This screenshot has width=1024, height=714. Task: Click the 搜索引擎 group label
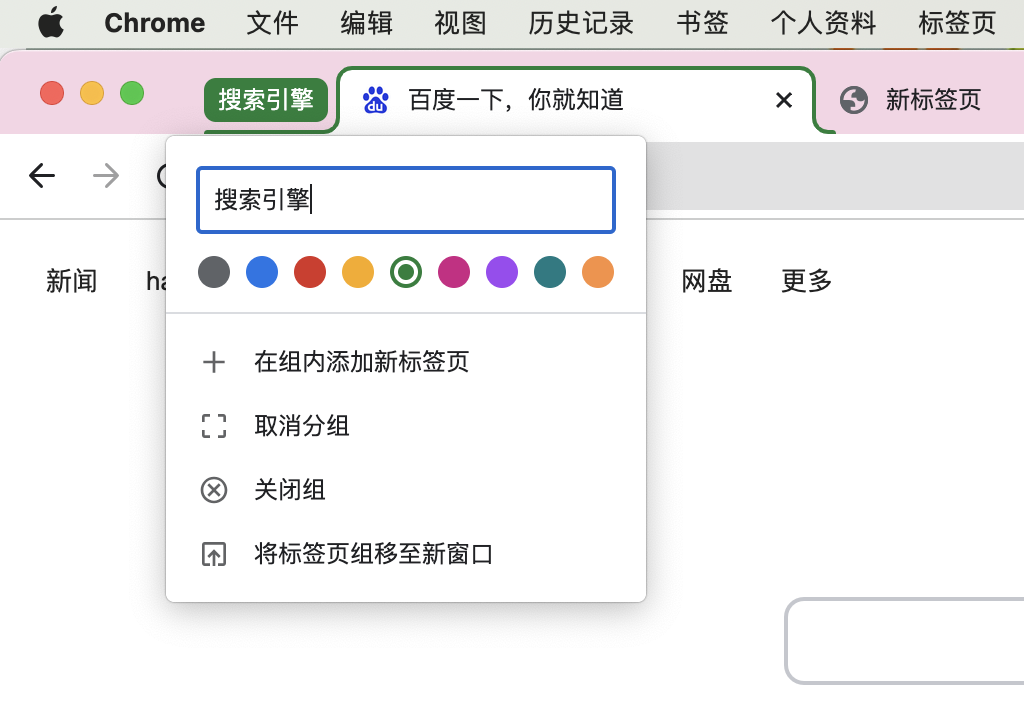coord(266,100)
